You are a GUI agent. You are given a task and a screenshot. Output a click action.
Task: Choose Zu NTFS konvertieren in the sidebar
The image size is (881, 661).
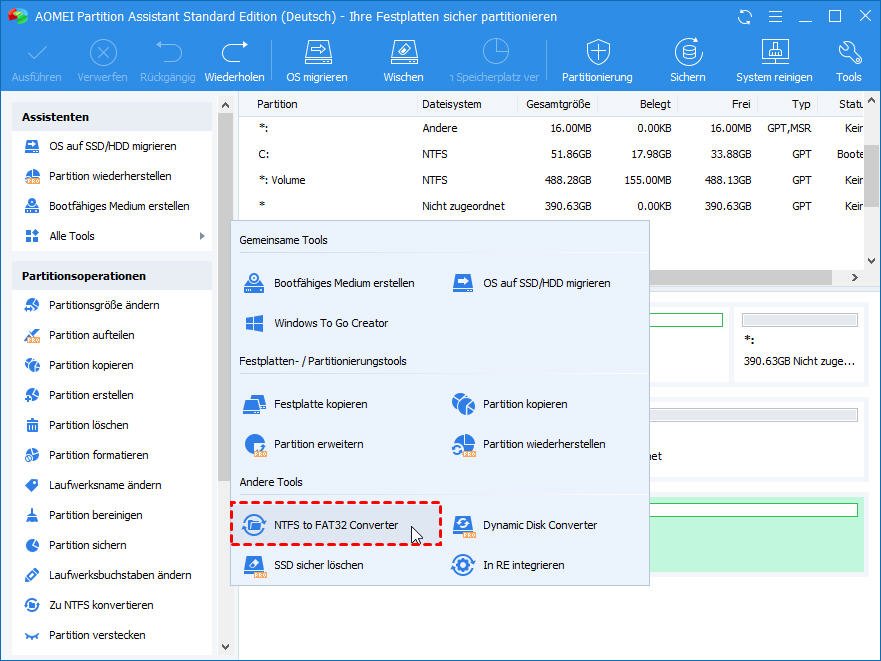[112, 605]
